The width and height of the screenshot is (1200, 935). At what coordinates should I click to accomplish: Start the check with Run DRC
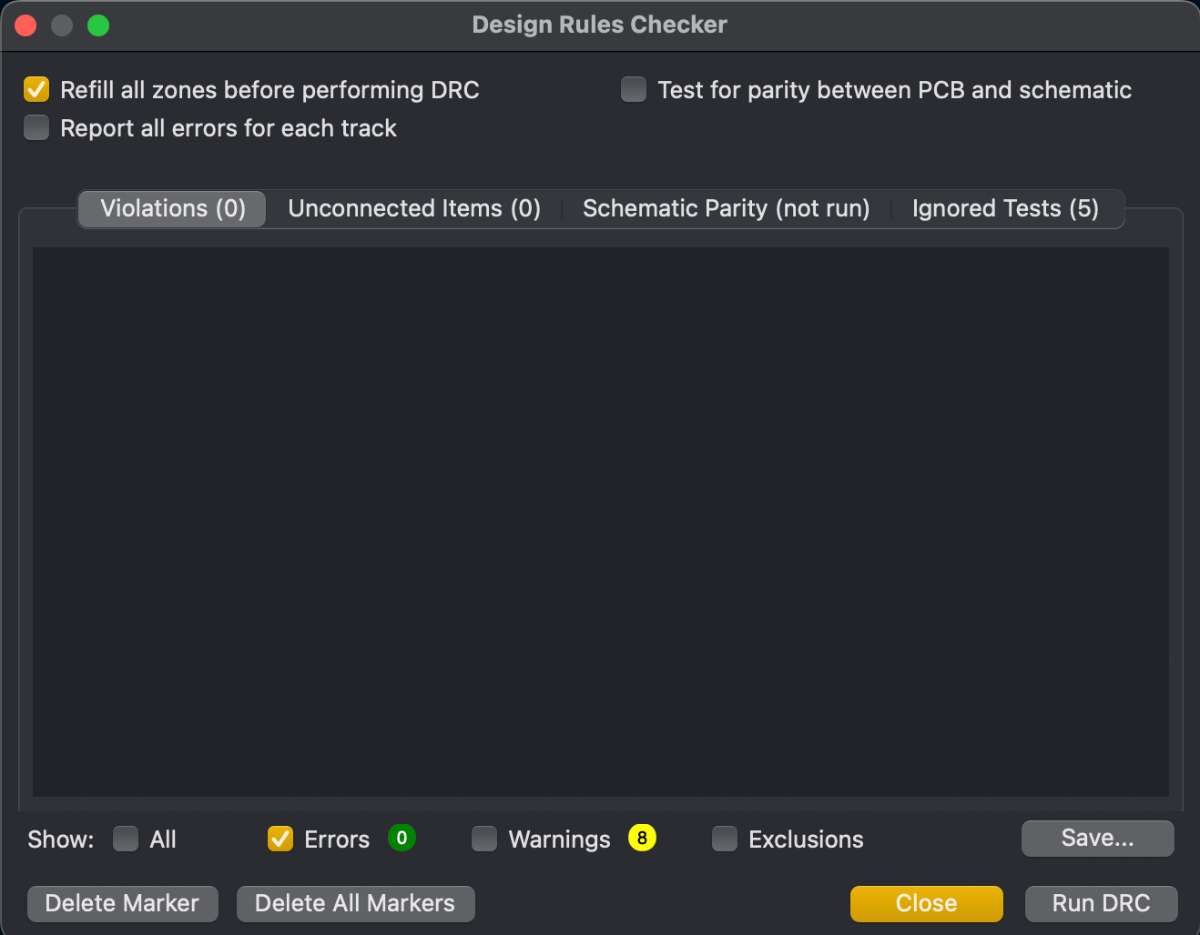[x=1101, y=903]
